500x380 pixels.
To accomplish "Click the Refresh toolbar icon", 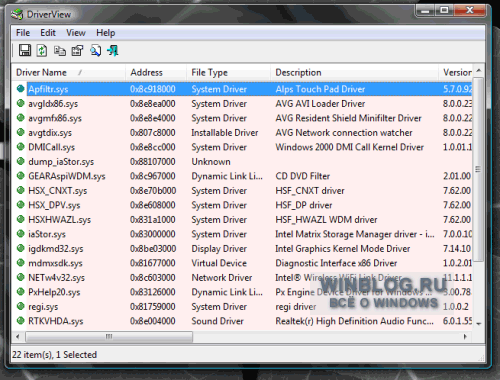I will coord(42,51).
